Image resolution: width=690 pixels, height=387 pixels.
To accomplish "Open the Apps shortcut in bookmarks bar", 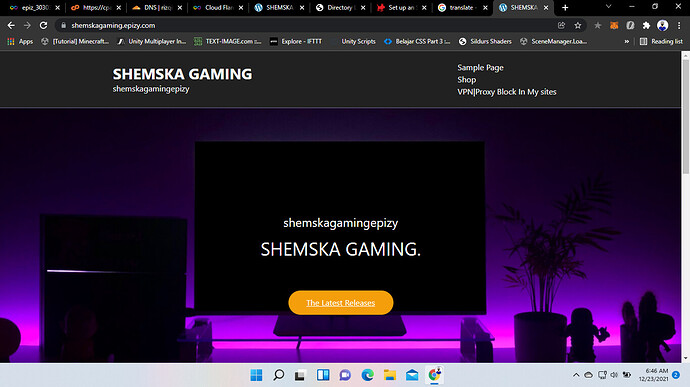I will (x=20, y=41).
